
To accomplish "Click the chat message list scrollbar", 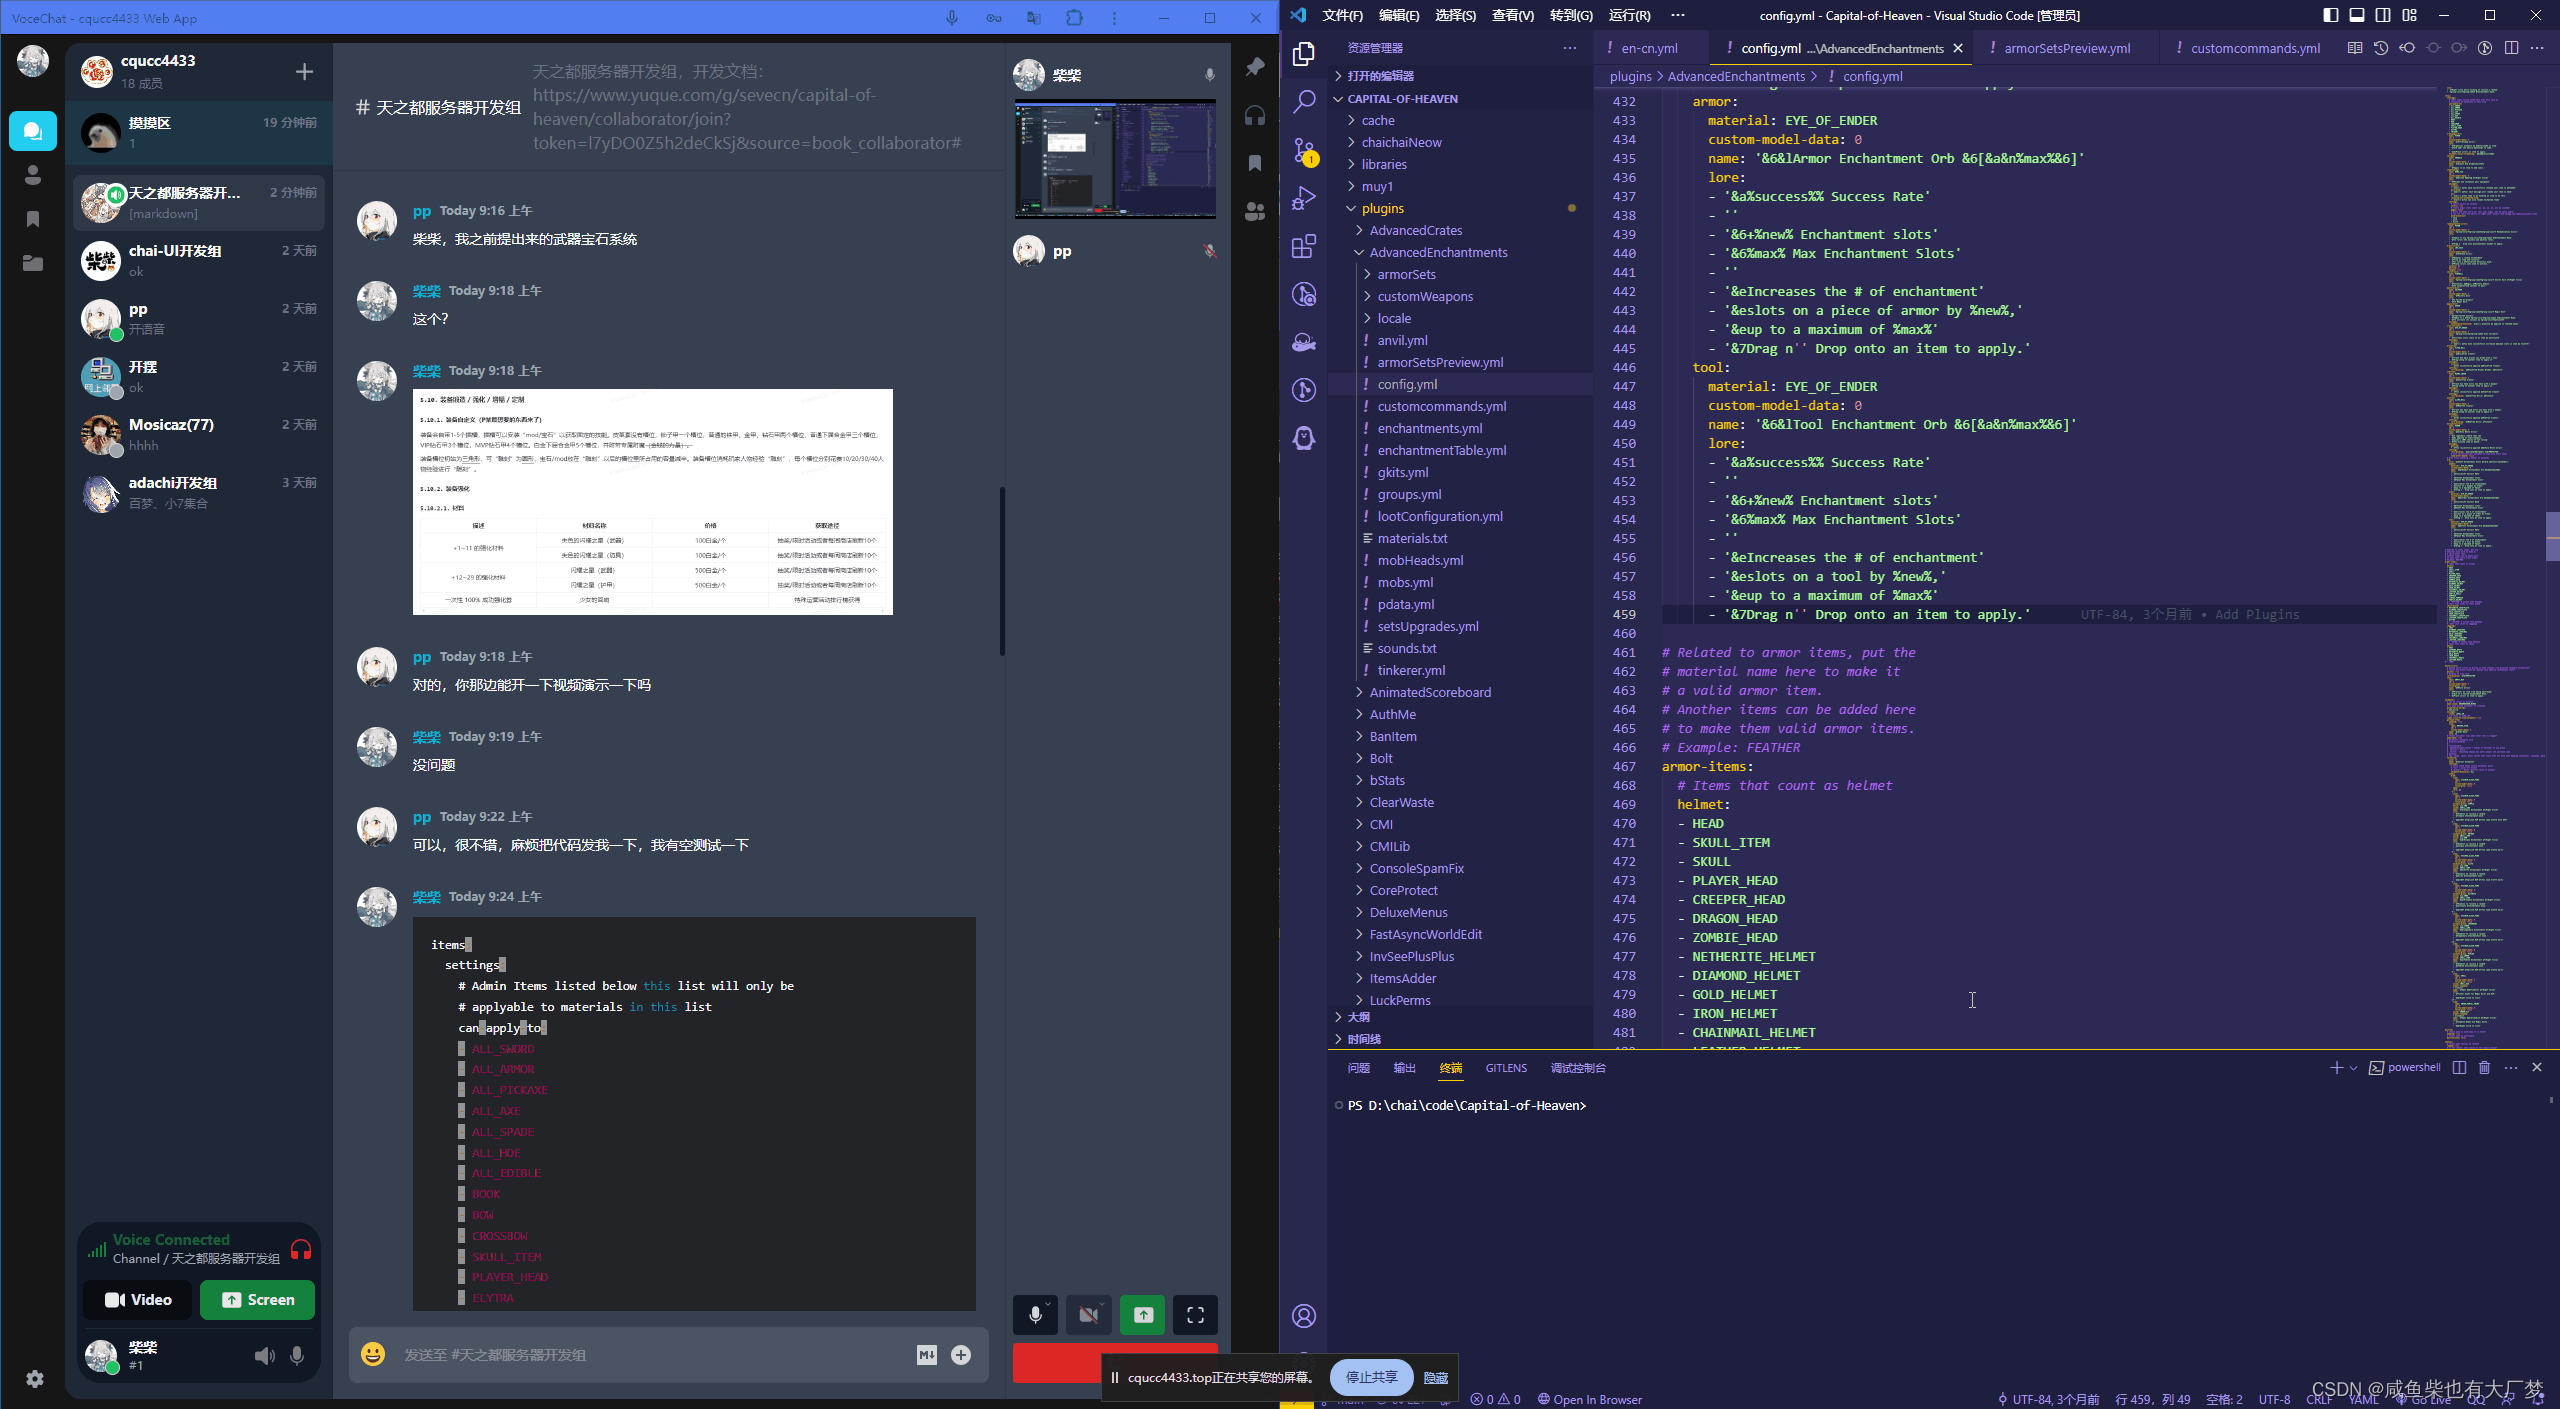I will pyautogui.click(x=1002, y=570).
